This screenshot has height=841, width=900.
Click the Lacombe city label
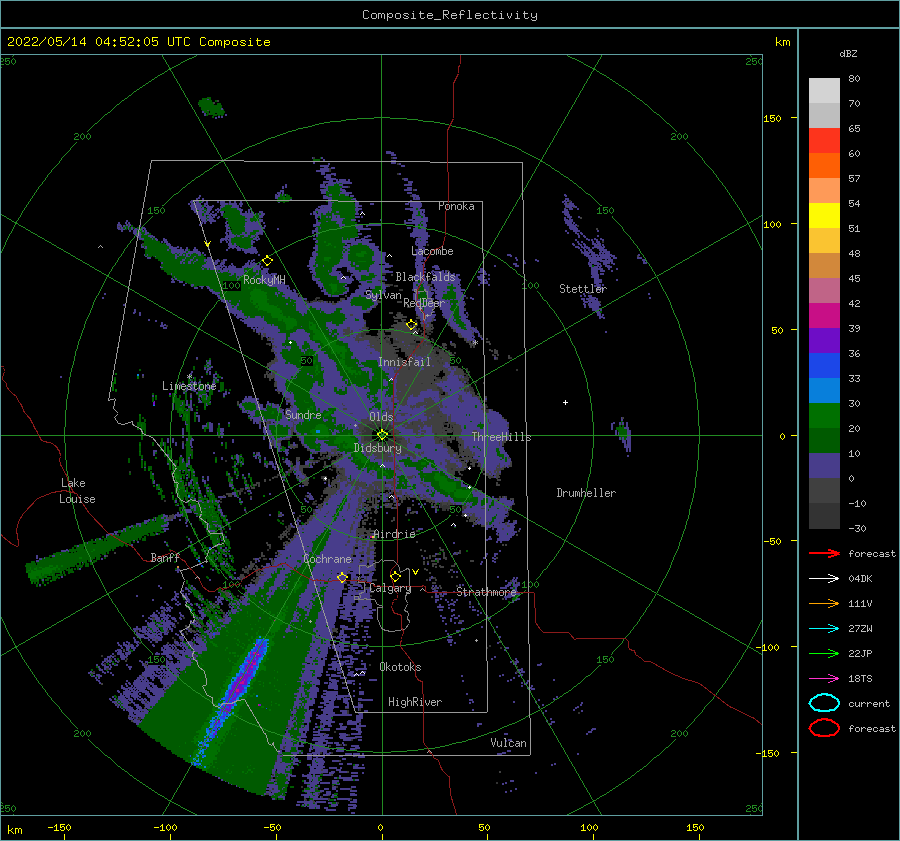[432, 251]
